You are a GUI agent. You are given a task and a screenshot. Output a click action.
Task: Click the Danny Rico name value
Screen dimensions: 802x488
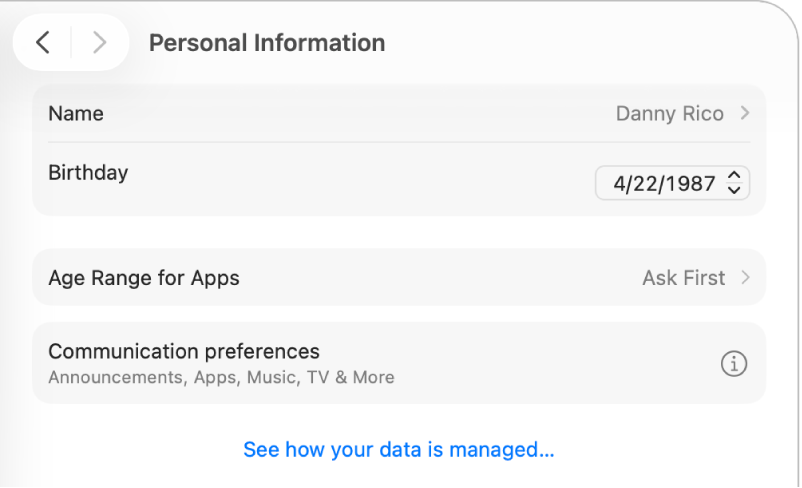669,114
